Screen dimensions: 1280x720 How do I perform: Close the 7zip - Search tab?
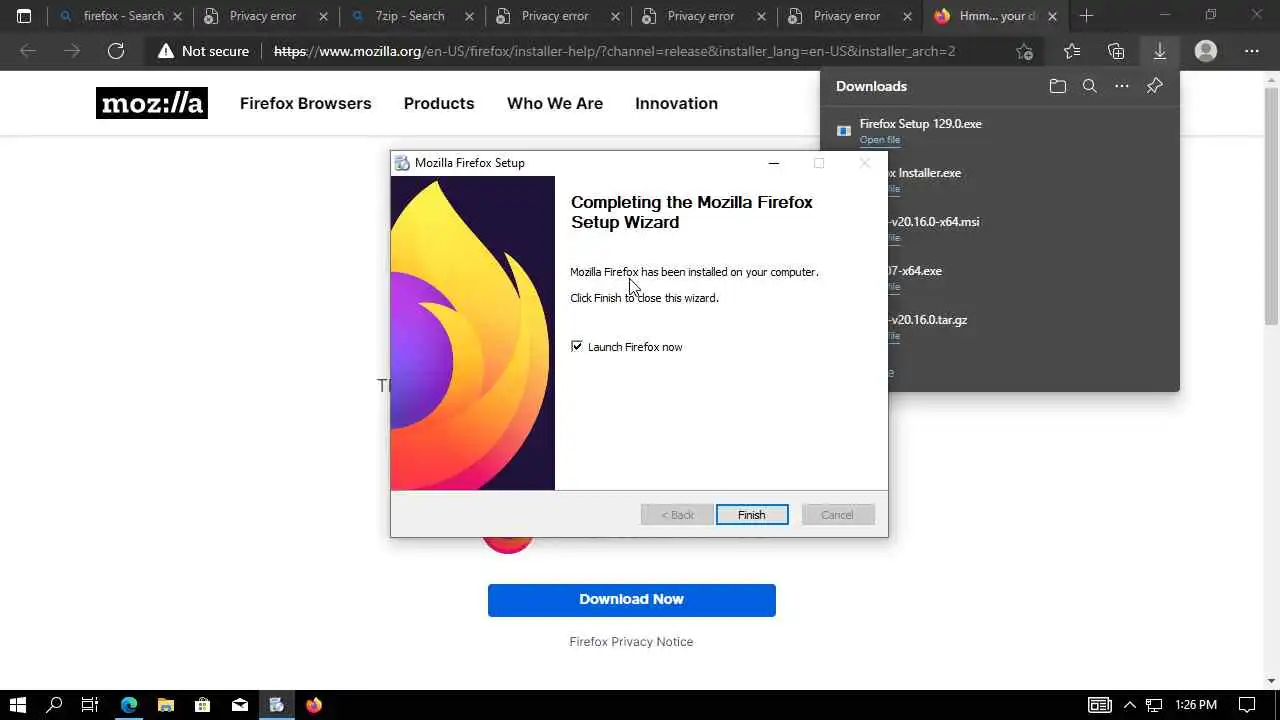pos(467,16)
